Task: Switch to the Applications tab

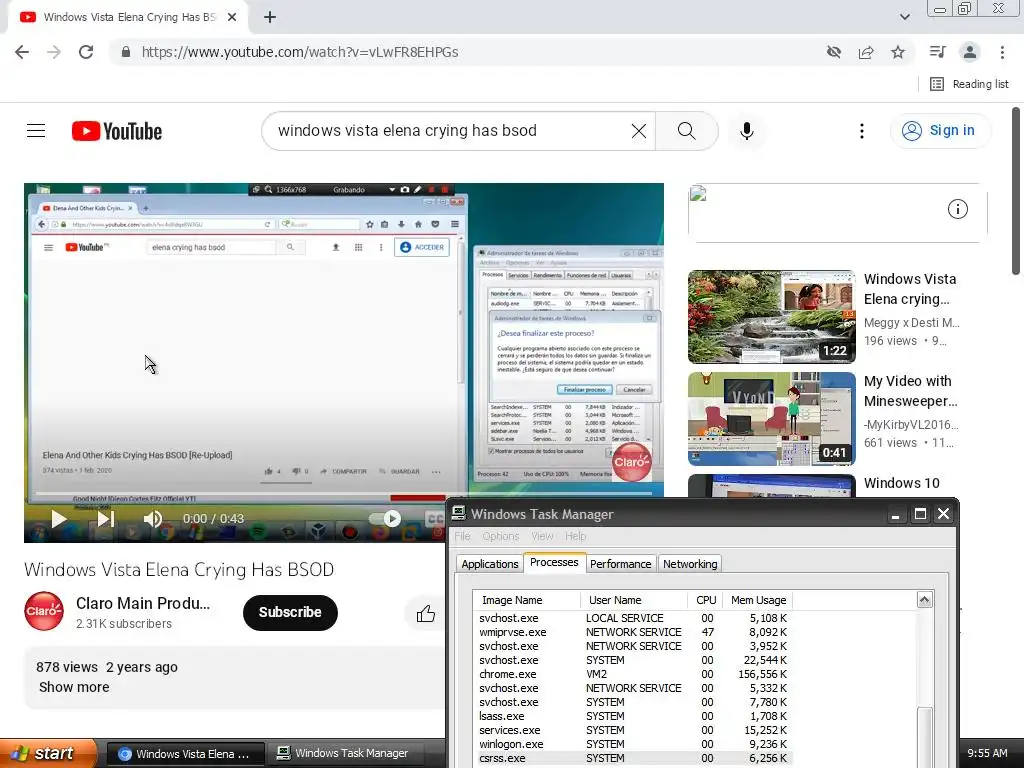Action: (x=490, y=564)
